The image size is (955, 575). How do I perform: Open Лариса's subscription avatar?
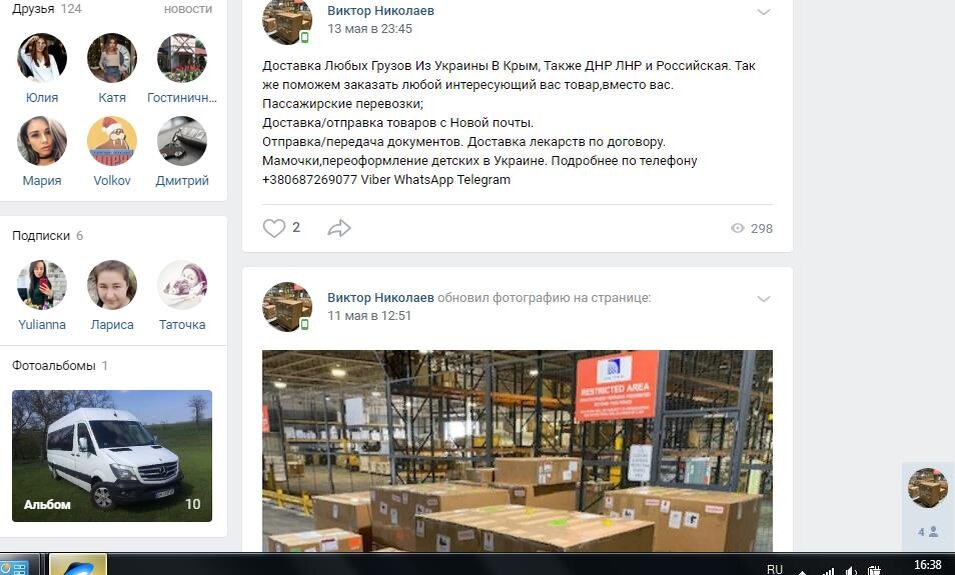(112, 285)
